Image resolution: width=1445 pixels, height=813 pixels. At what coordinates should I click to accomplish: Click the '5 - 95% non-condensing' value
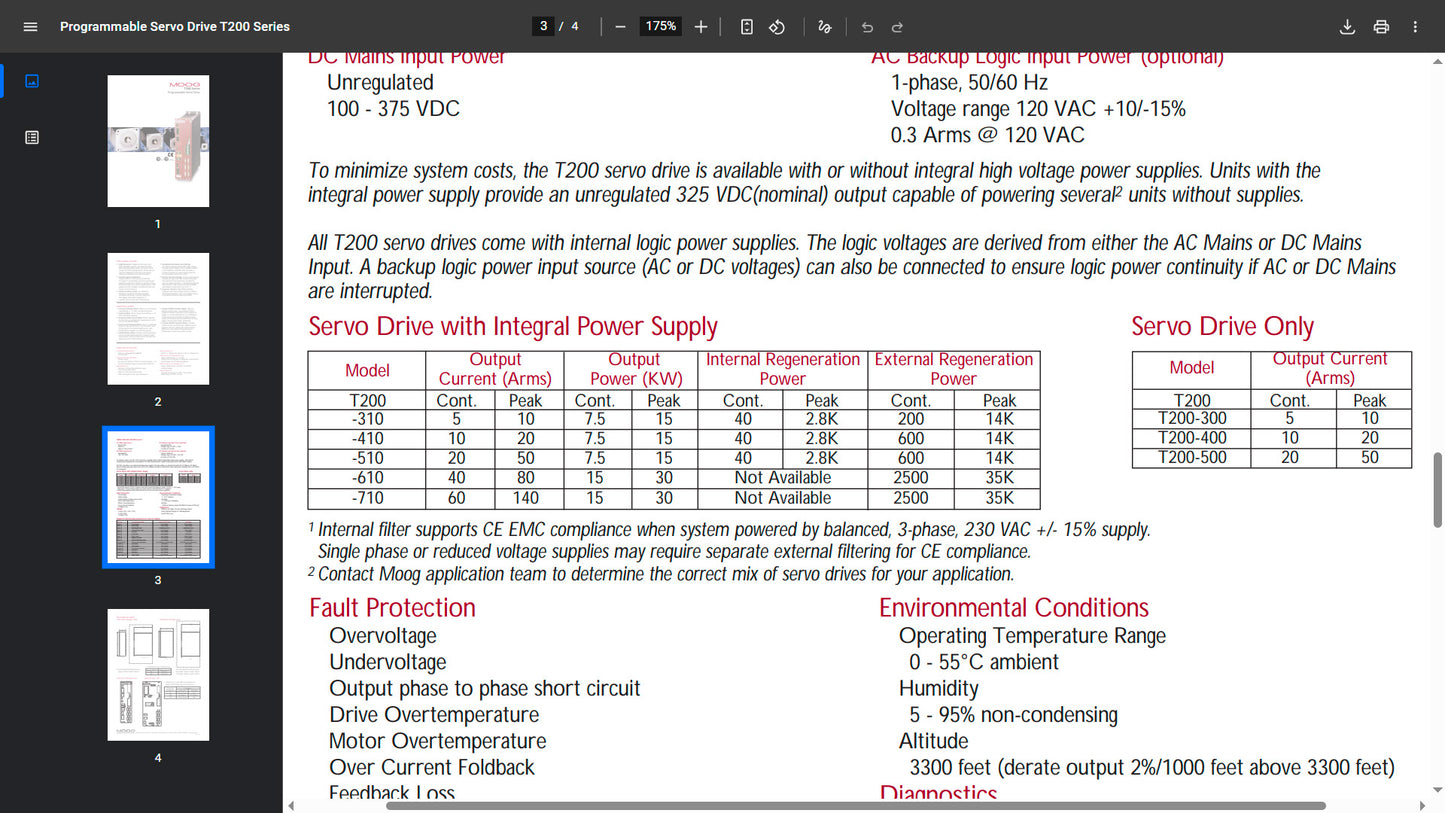[1014, 715]
